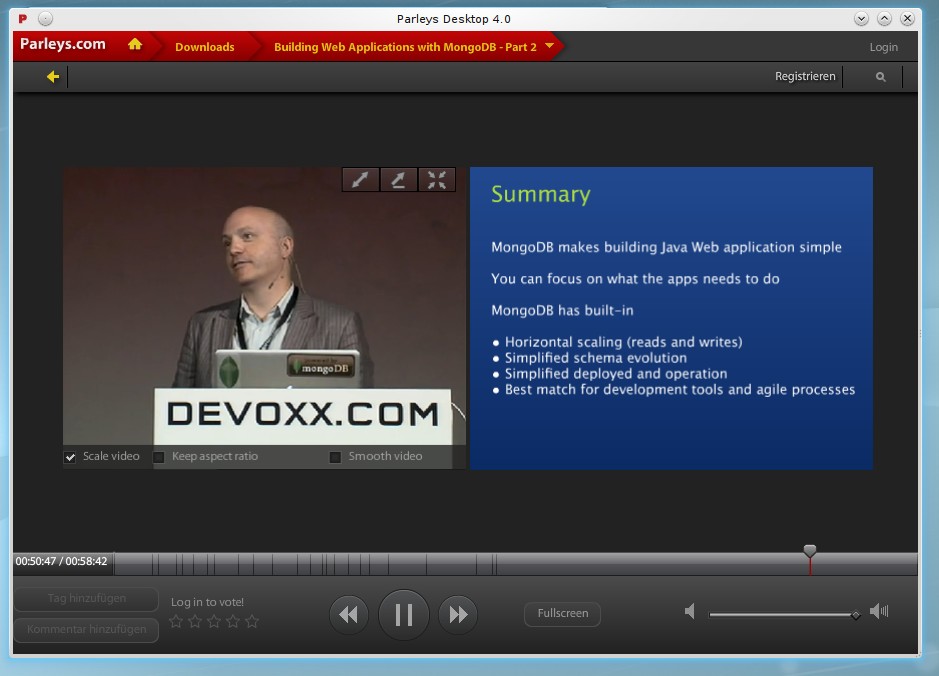Uncheck the Scale video checkbox
This screenshot has width=939, height=676.
pos(69,456)
